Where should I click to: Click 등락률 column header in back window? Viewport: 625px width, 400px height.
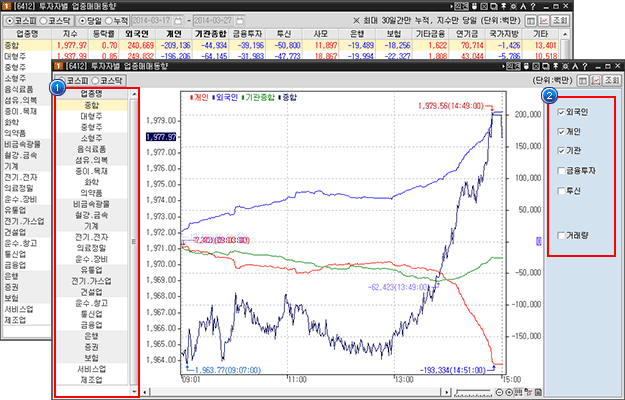click(x=103, y=34)
